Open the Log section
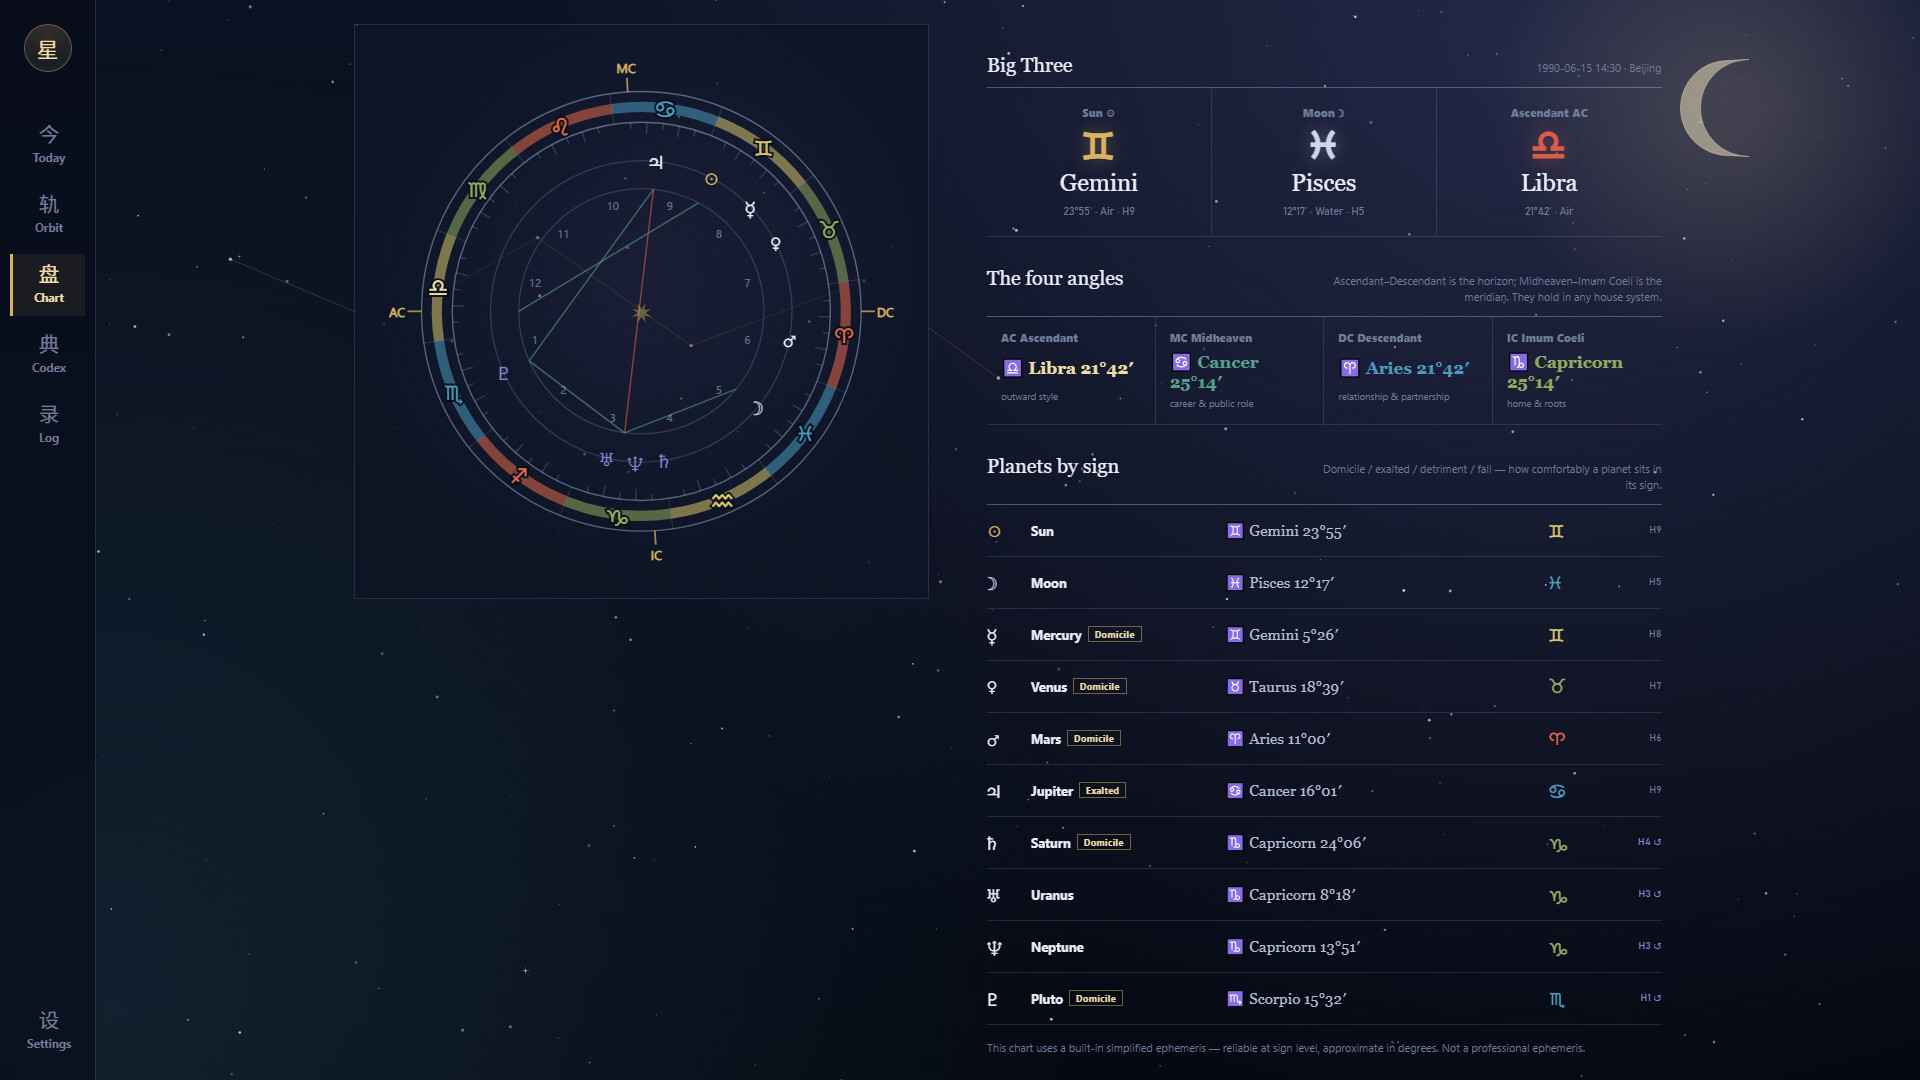The width and height of the screenshot is (1920, 1080). (x=48, y=424)
